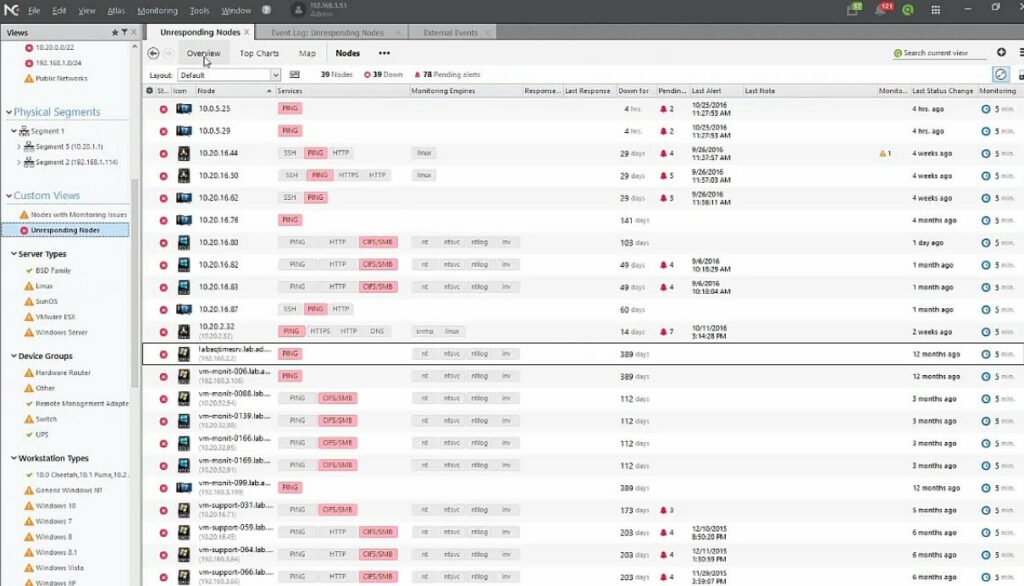This screenshot has width=1024, height=586.
Task: Click the user account icon in title bar
Action: point(298,10)
